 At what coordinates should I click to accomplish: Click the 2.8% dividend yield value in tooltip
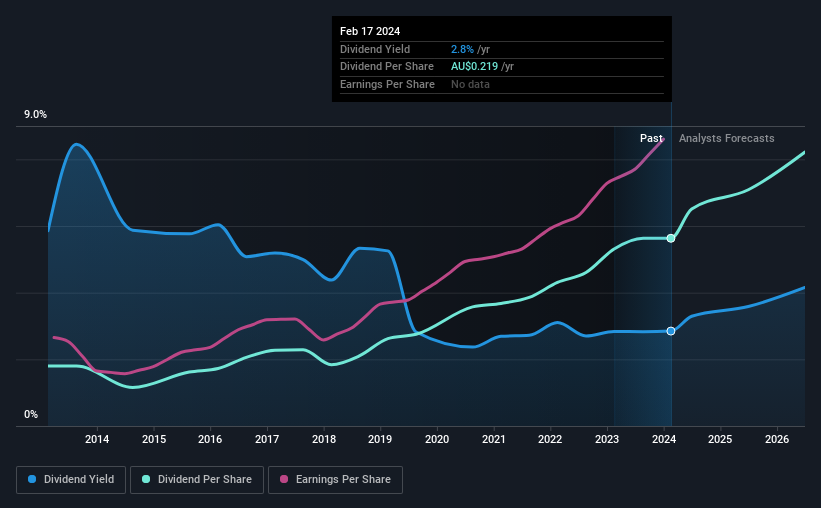coord(462,49)
